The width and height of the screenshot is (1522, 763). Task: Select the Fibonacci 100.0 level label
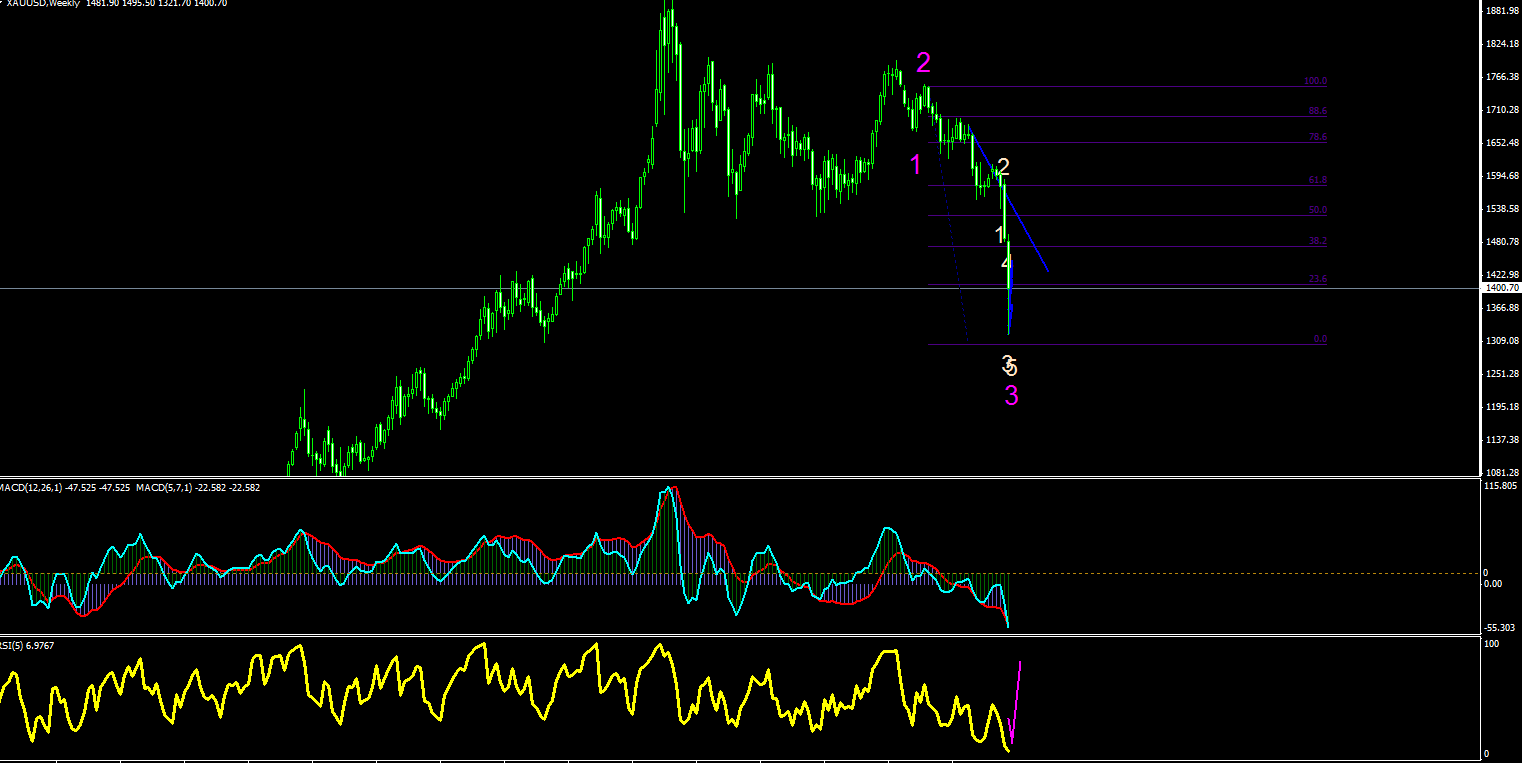point(1314,81)
